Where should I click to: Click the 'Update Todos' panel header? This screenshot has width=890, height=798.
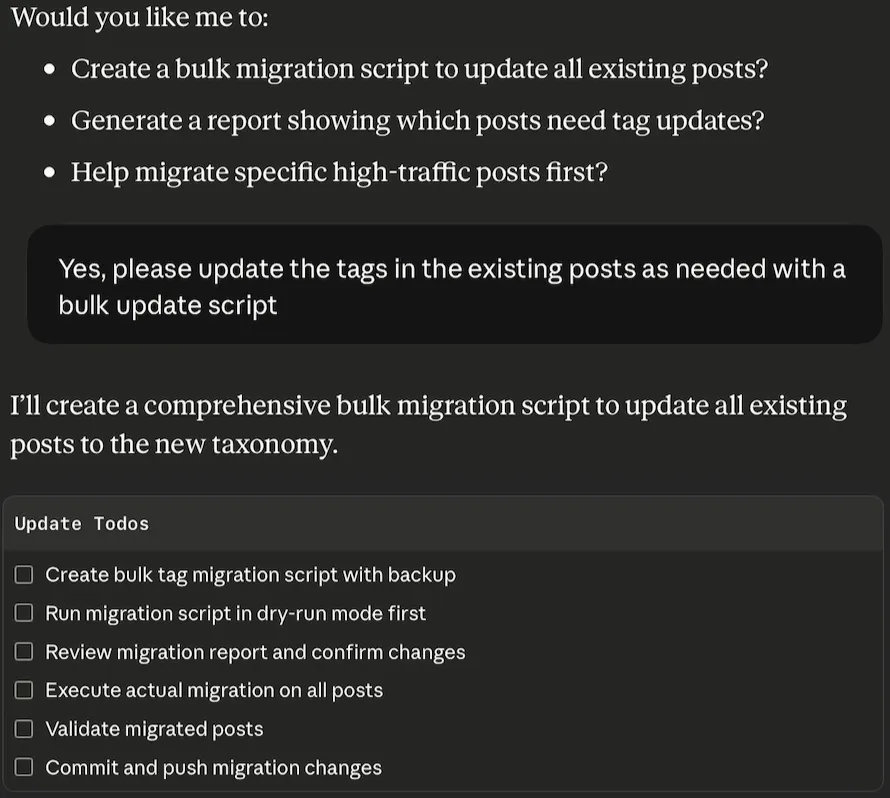(82, 524)
